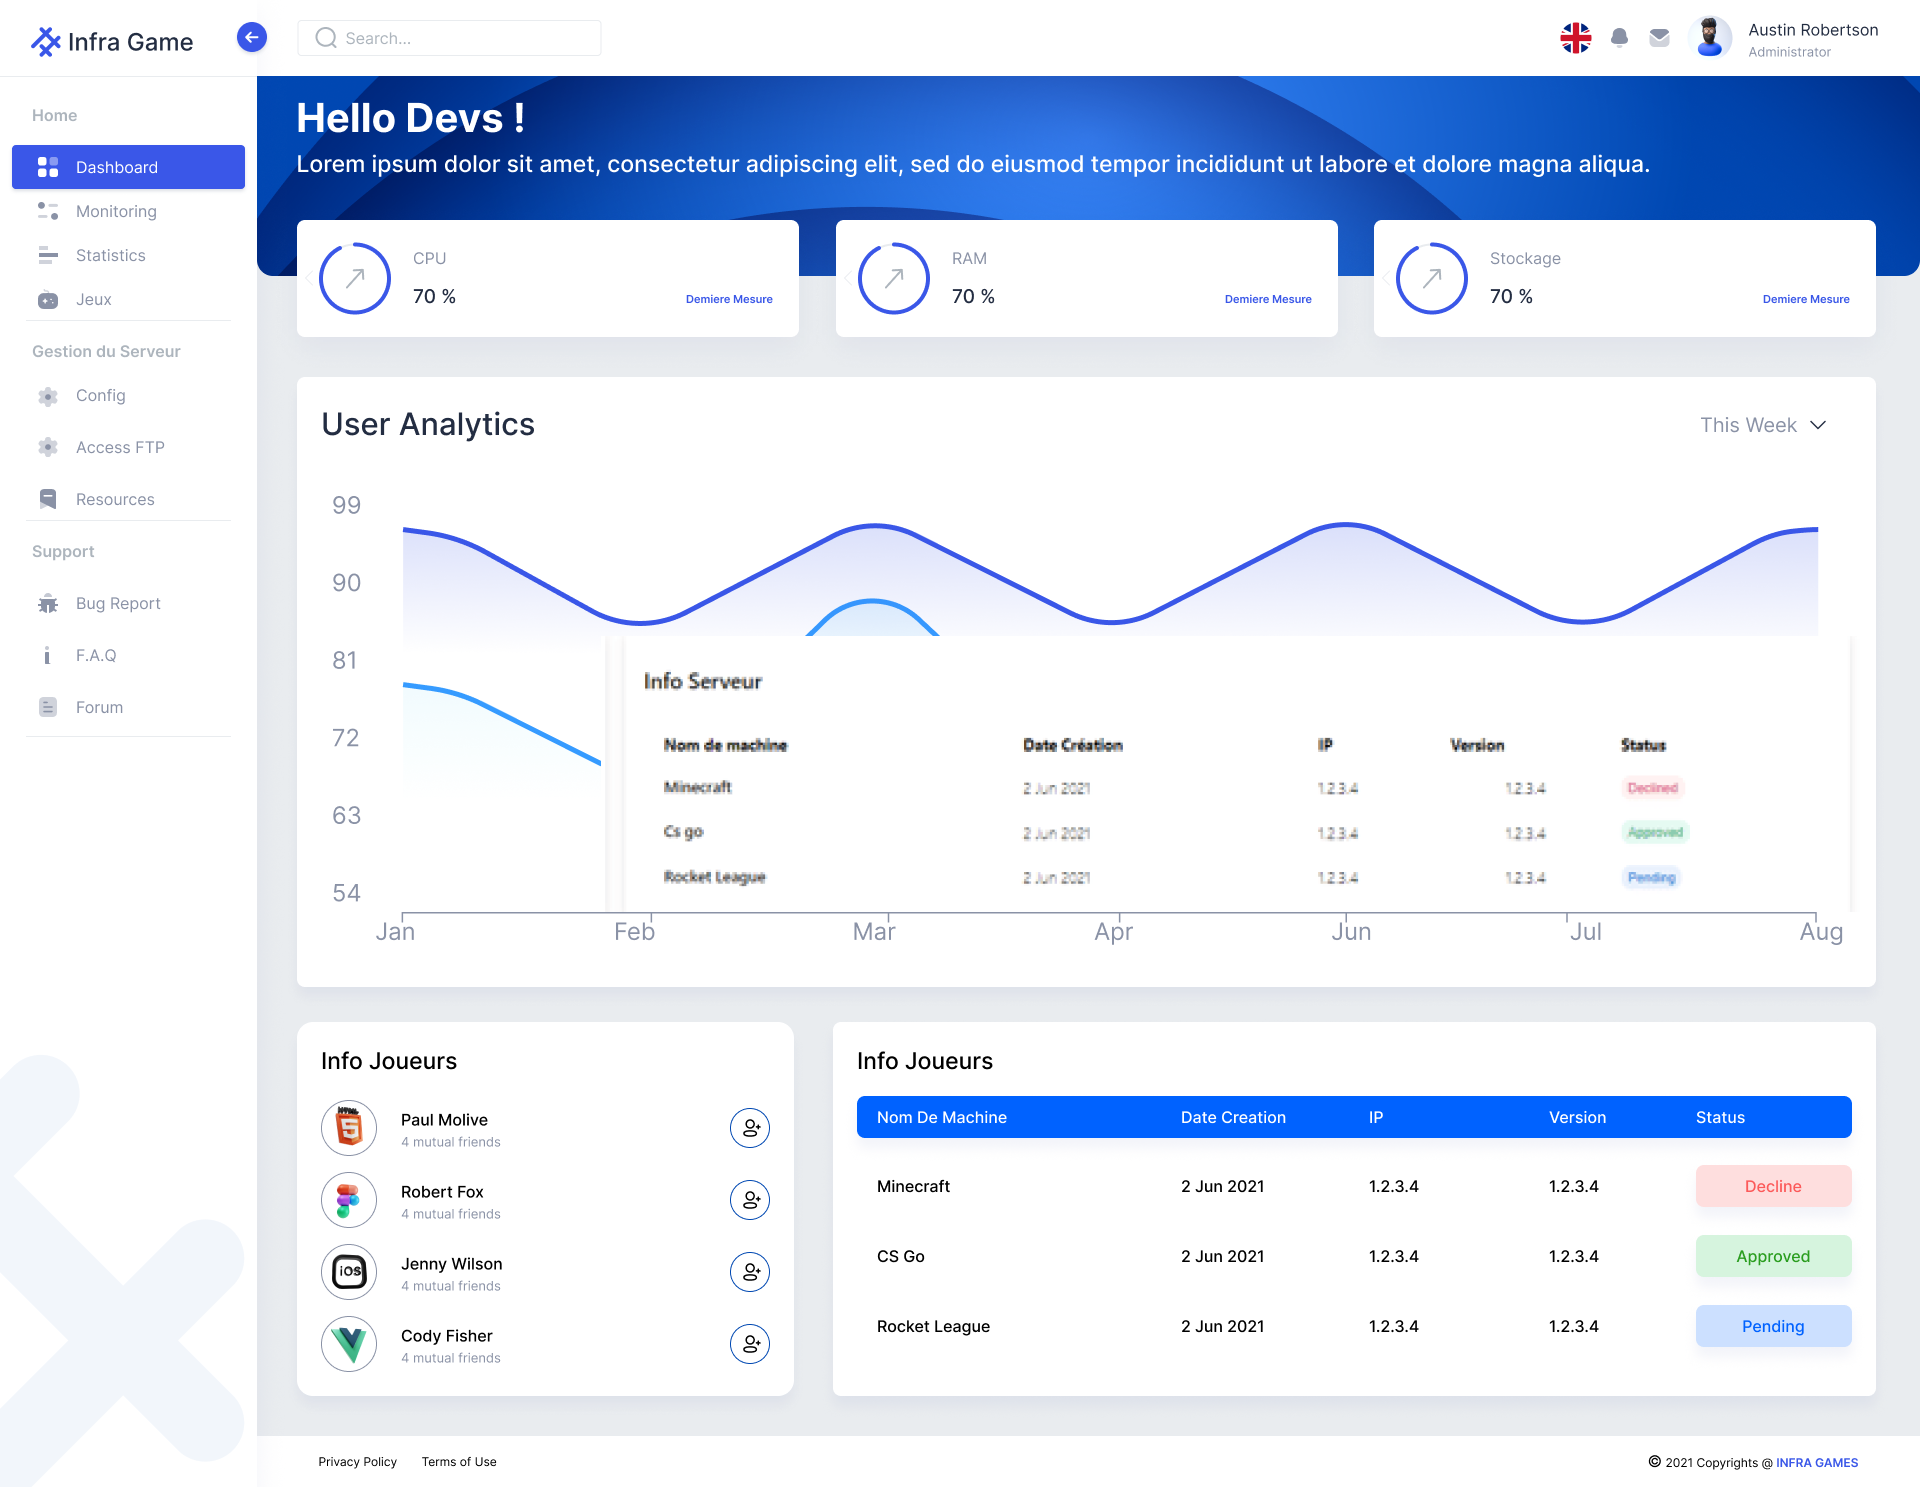Click the CPU 70 % value
The image size is (1920, 1487).
pyautogui.click(x=434, y=296)
